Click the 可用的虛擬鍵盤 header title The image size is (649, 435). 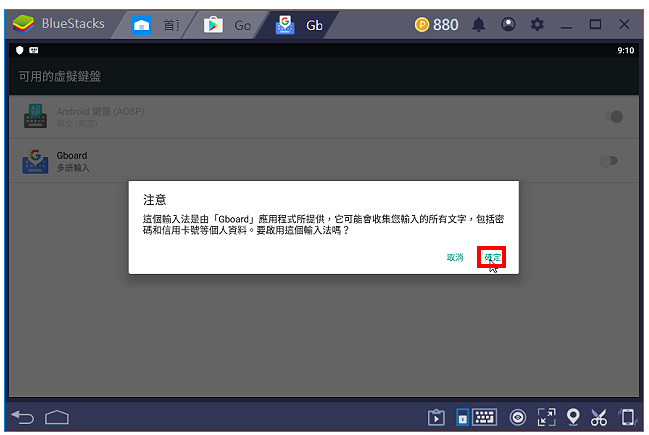pyautogui.click(x=60, y=77)
